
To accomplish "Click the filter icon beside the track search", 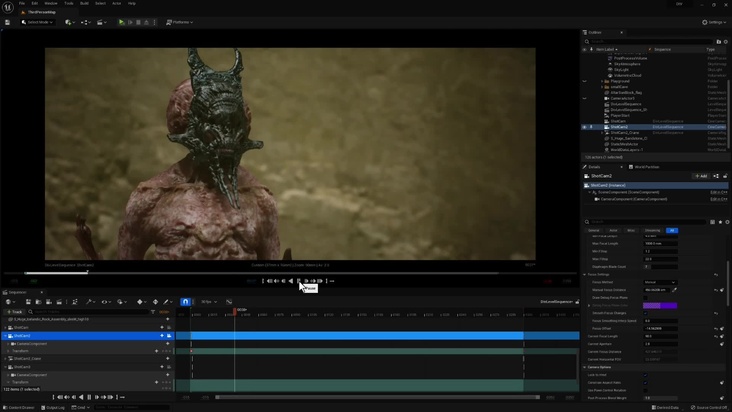I will point(153,312).
